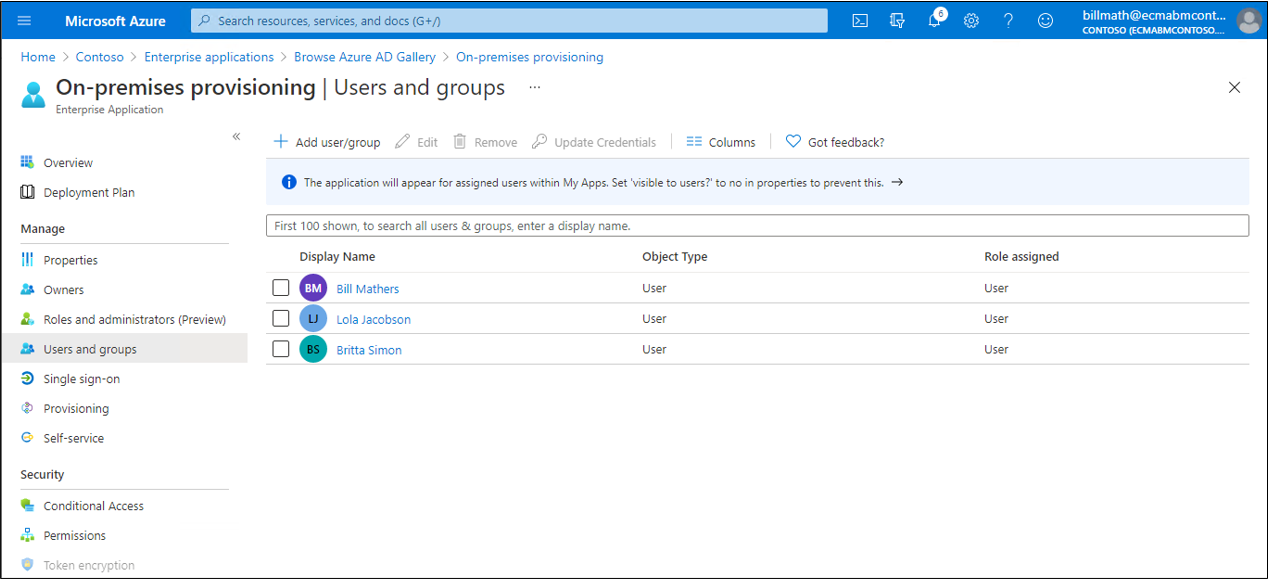
Task: Go to Contoso breadcrumb
Action: (x=100, y=57)
